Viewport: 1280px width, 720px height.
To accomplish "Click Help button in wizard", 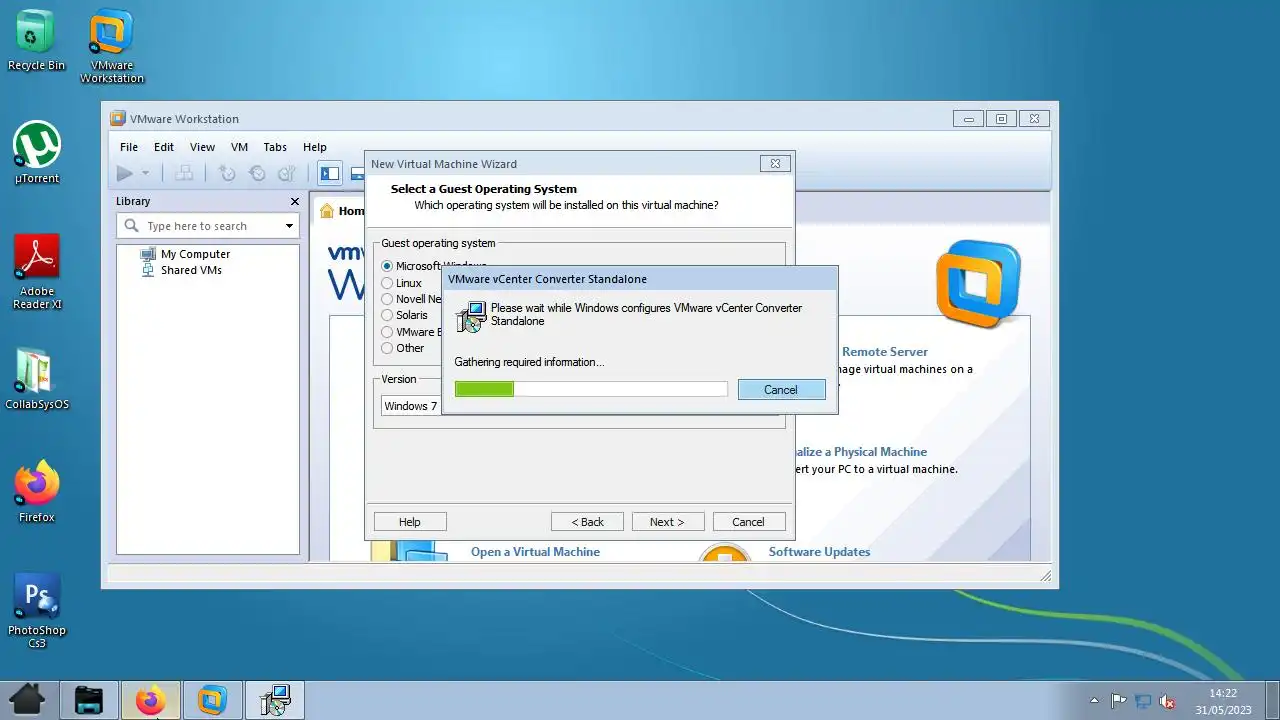I will (410, 522).
